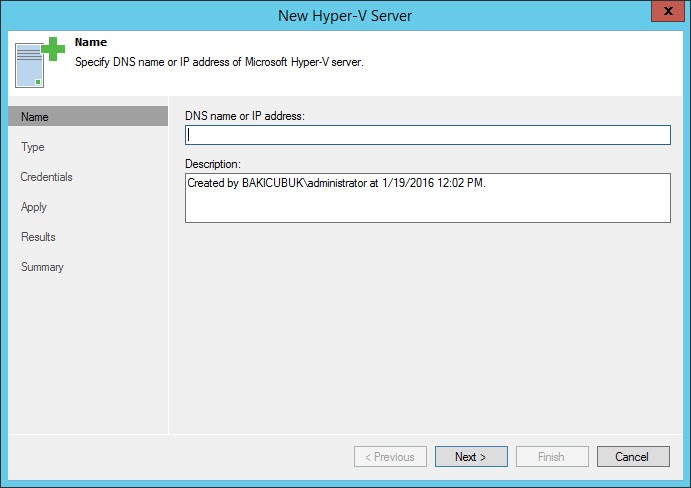
Task: Select the Results step in the sidebar
Action: (x=38, y=237)
